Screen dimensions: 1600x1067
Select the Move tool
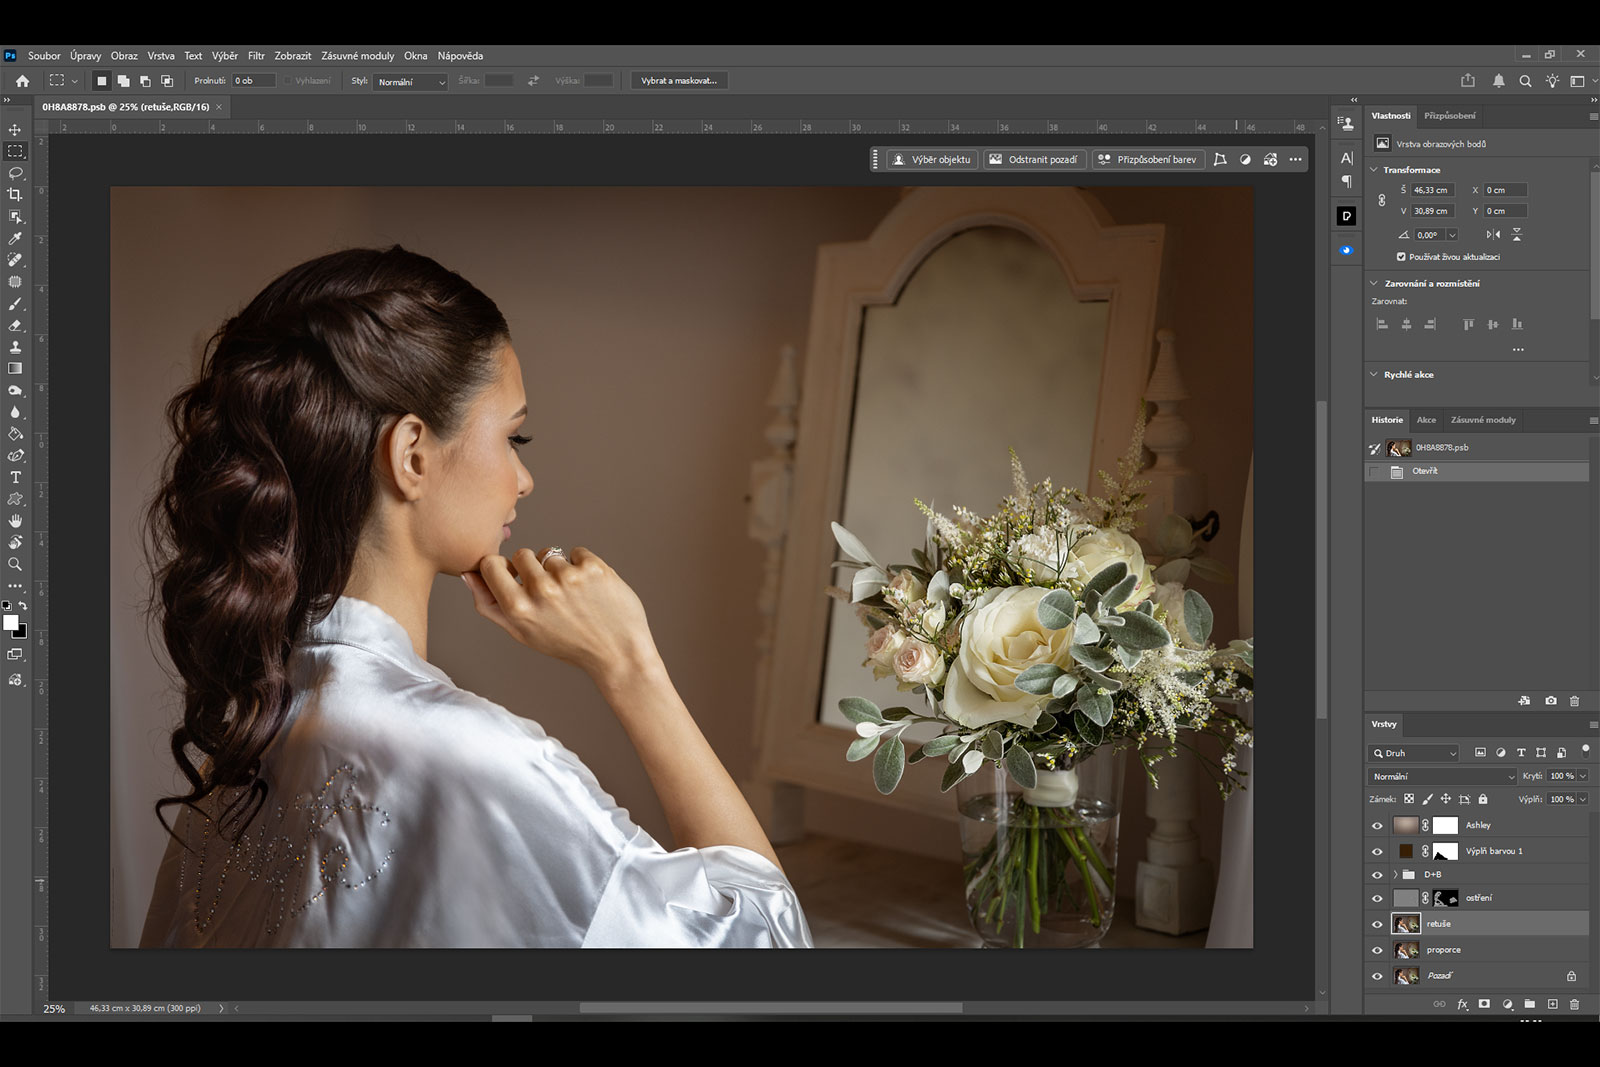point(15,130)
